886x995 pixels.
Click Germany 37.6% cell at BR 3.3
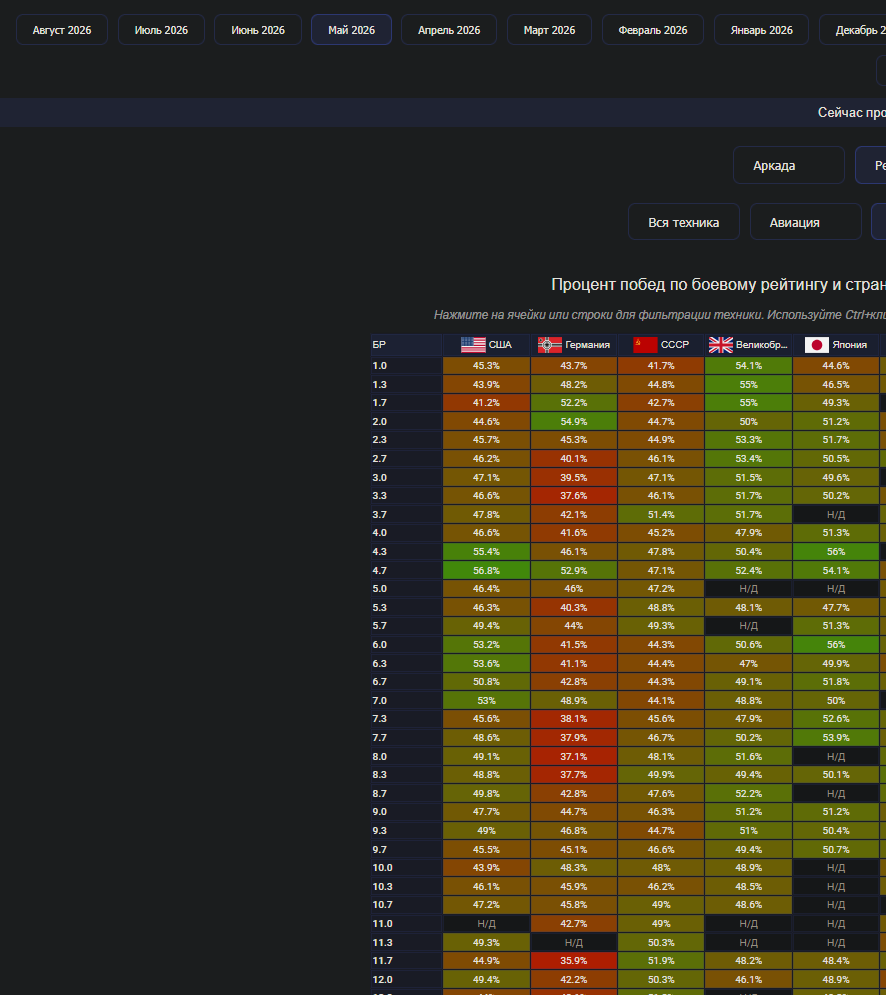click(x=574, y=496)
